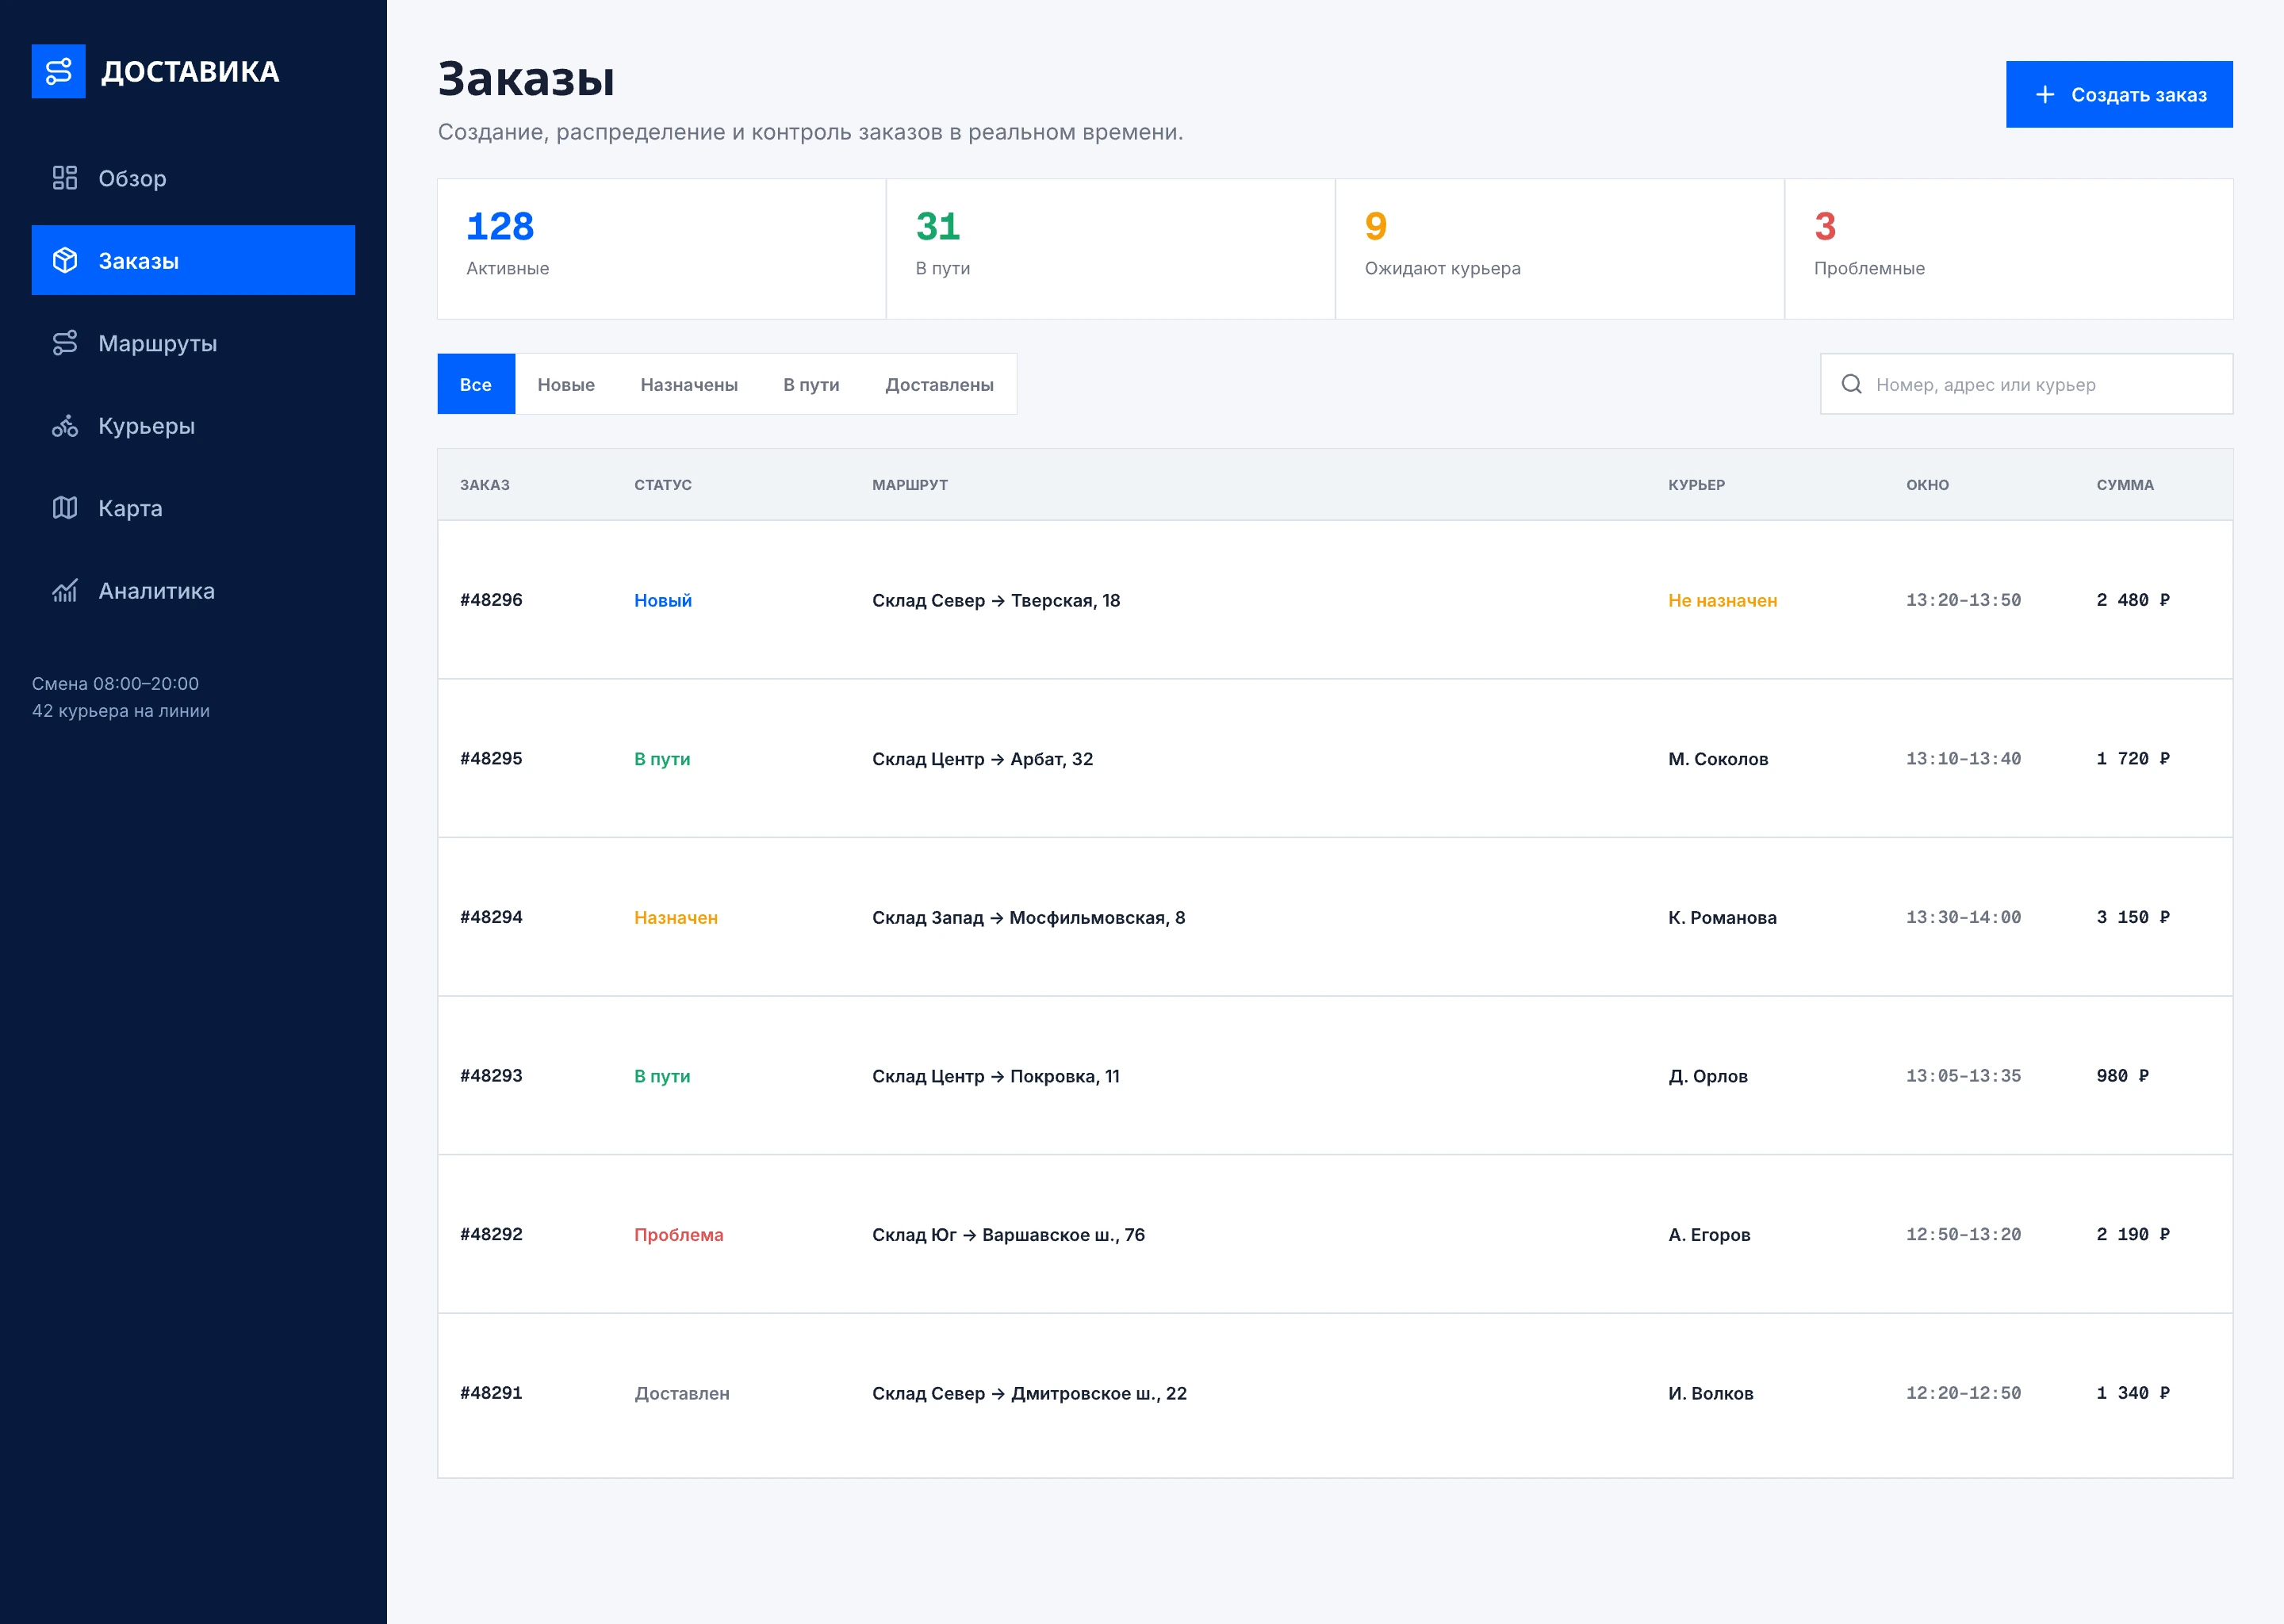Click the Назначен status label
The image size is (2284, 1624).
pyautogui.click(x=676, y=917)
